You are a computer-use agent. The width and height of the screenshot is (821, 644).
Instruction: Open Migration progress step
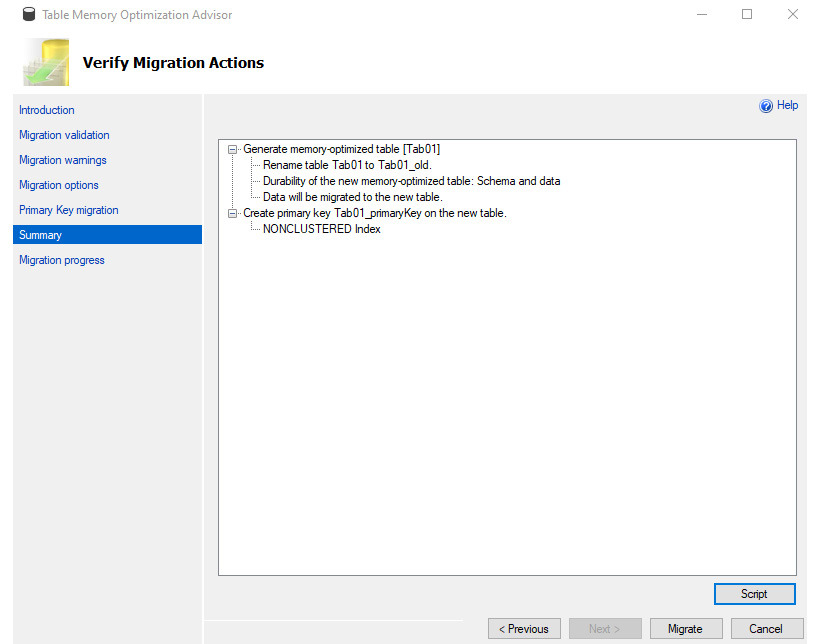pyautogui.click(x=62, y=260)
